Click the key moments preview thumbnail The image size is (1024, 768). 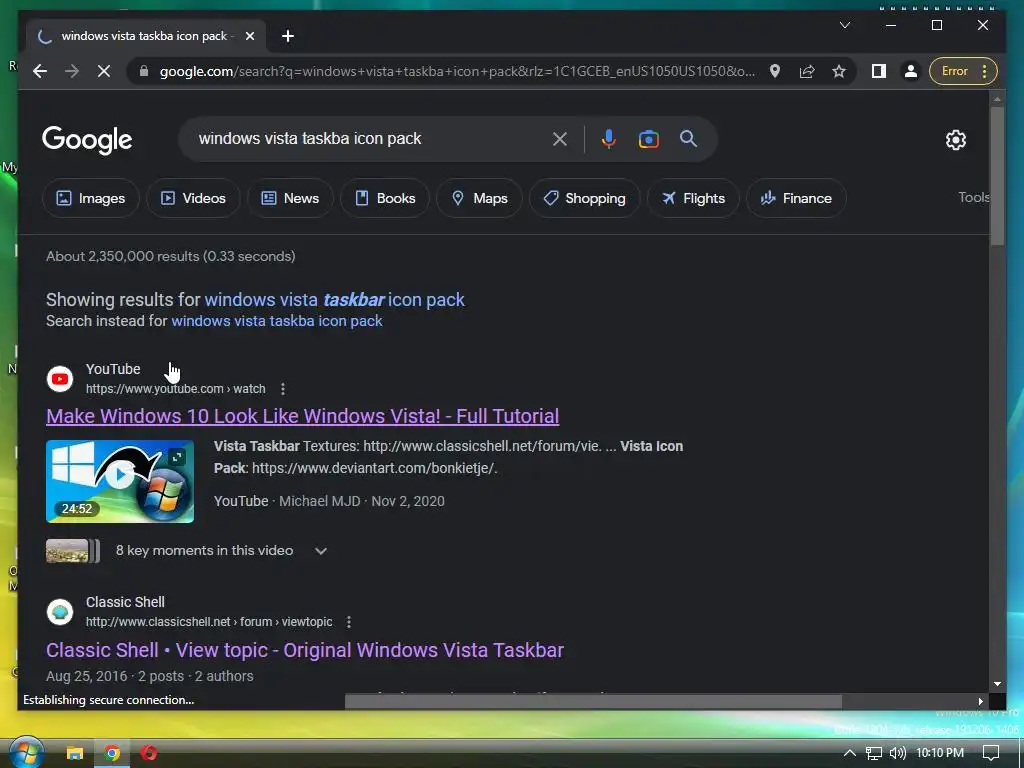click(x=72, y=551)
